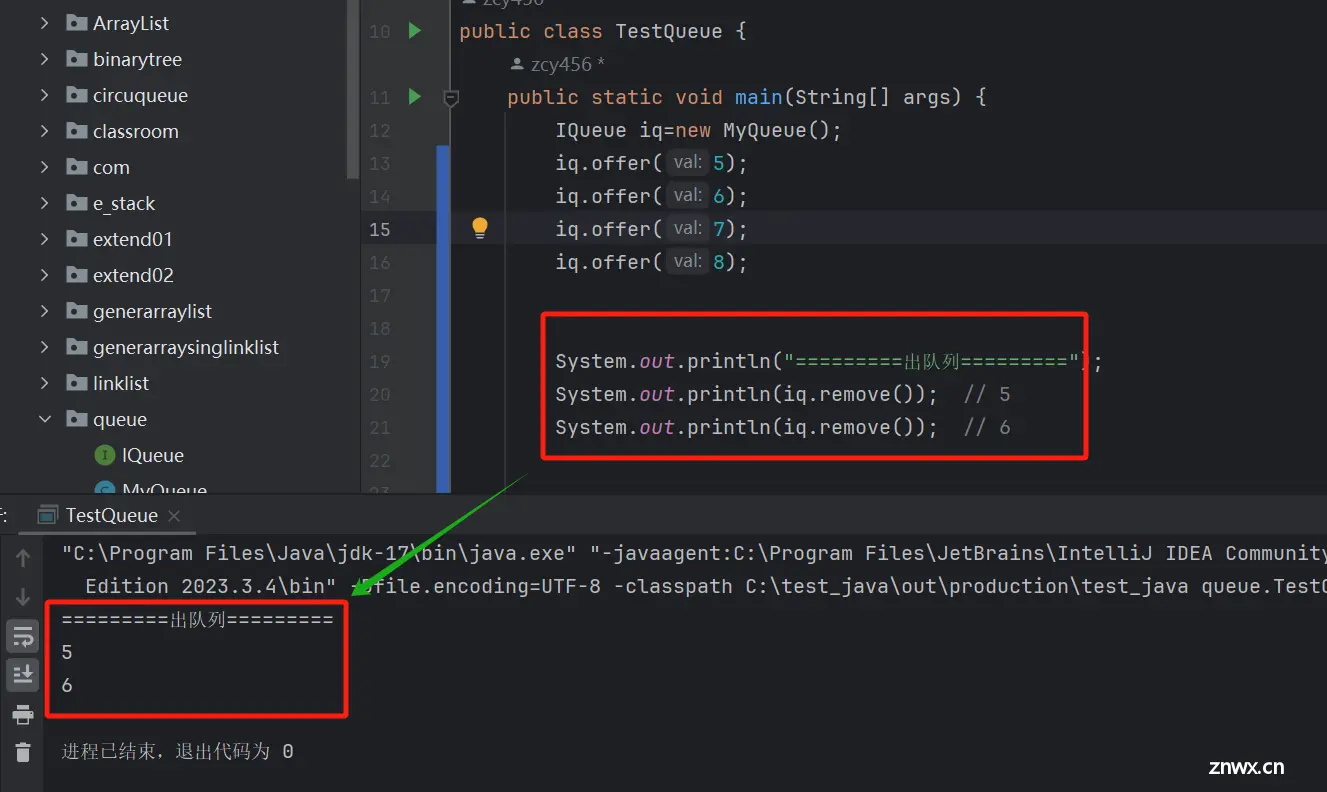Select the queue package in the tree
This screenshot has height=792, width=1327.
pyautogui.click(x=120, y=419)
